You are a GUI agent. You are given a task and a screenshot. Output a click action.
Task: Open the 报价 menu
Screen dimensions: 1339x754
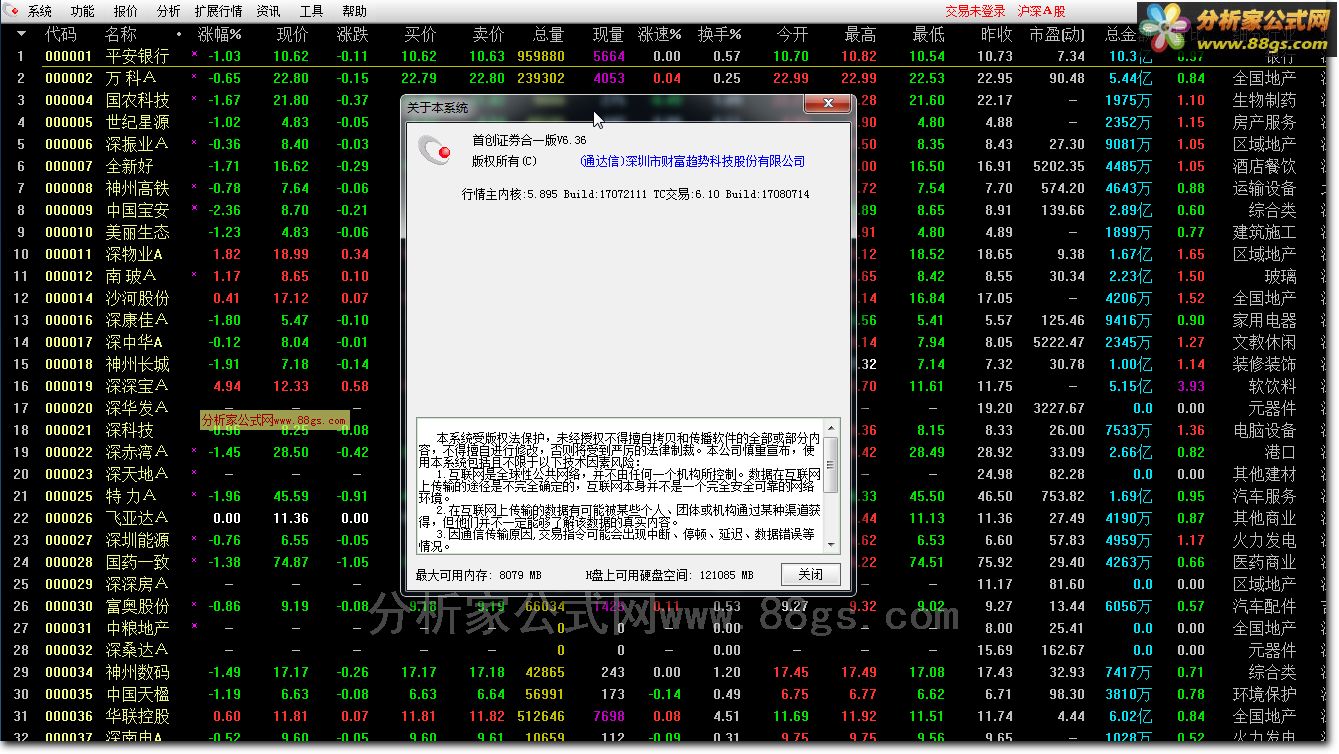126,11
